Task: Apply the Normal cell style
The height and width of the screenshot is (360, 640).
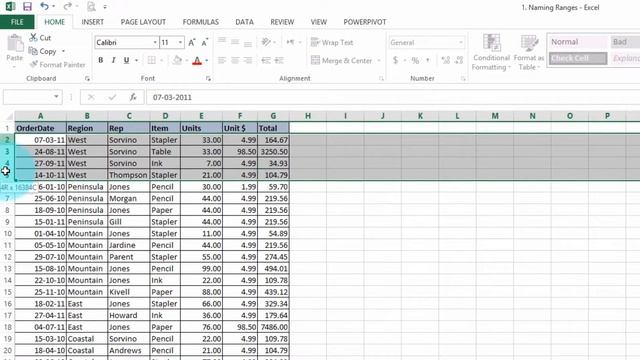Action: 578,42
